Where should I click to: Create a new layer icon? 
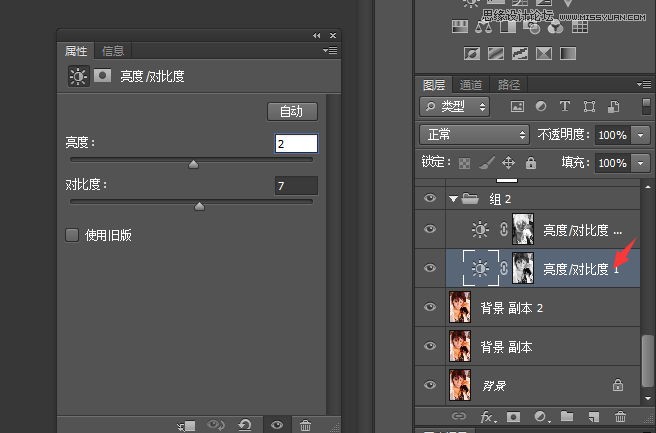click(x=594, y=416)
